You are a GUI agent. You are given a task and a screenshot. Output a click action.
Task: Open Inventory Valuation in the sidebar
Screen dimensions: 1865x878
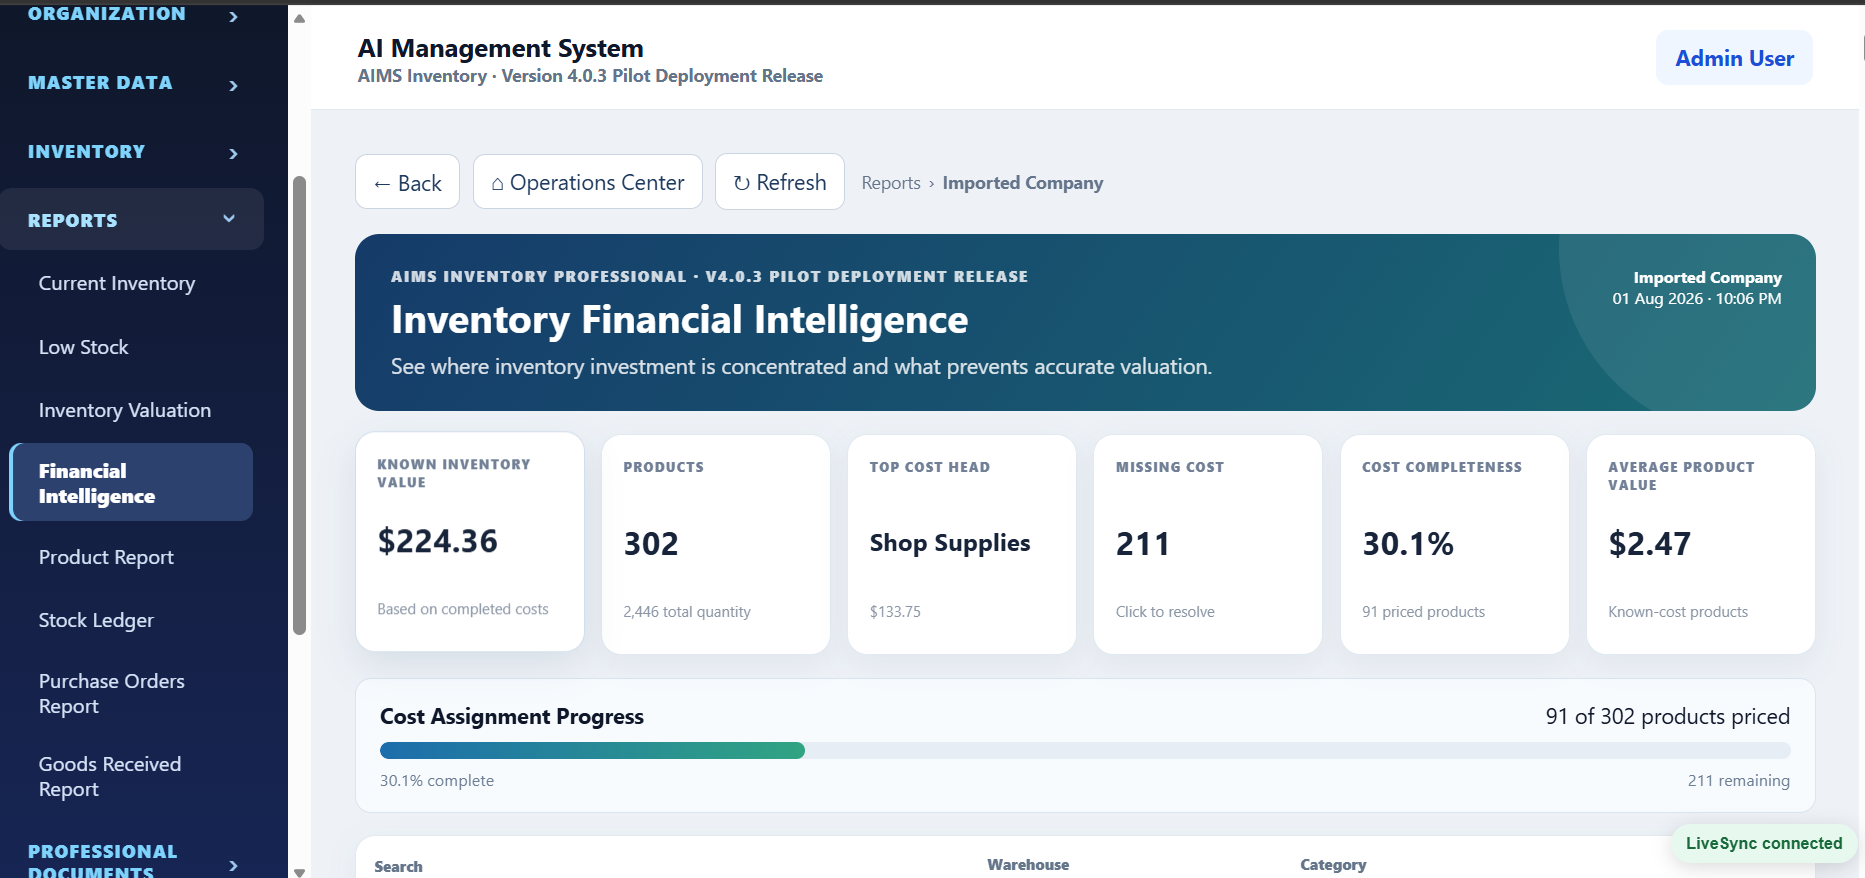click(131, 410)
